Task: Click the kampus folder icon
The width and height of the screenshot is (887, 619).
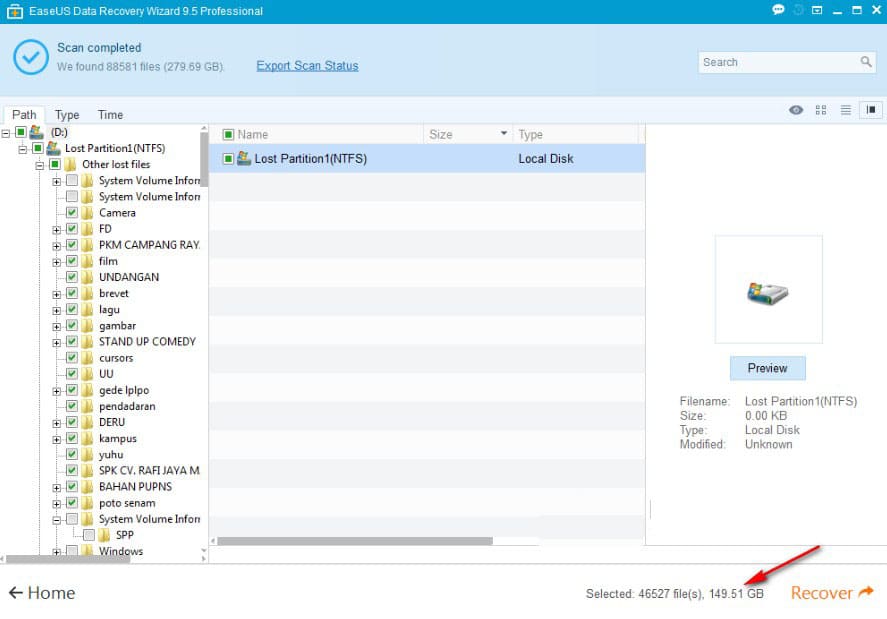Action: click(x=87, y=439)
